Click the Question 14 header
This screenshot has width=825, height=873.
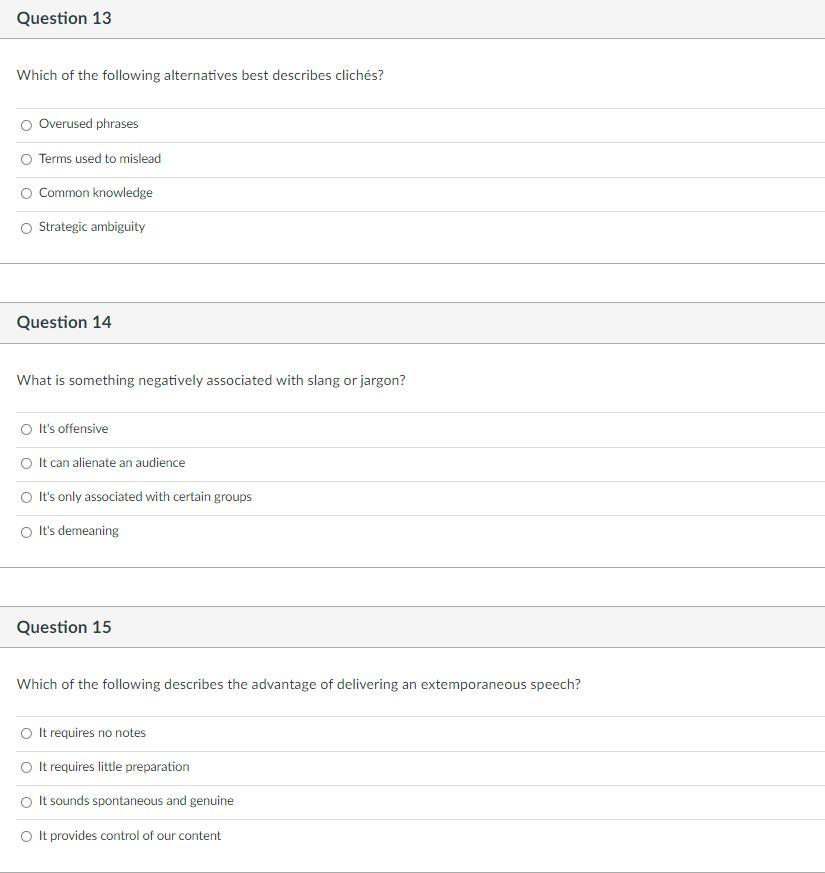tap(64, 322)
